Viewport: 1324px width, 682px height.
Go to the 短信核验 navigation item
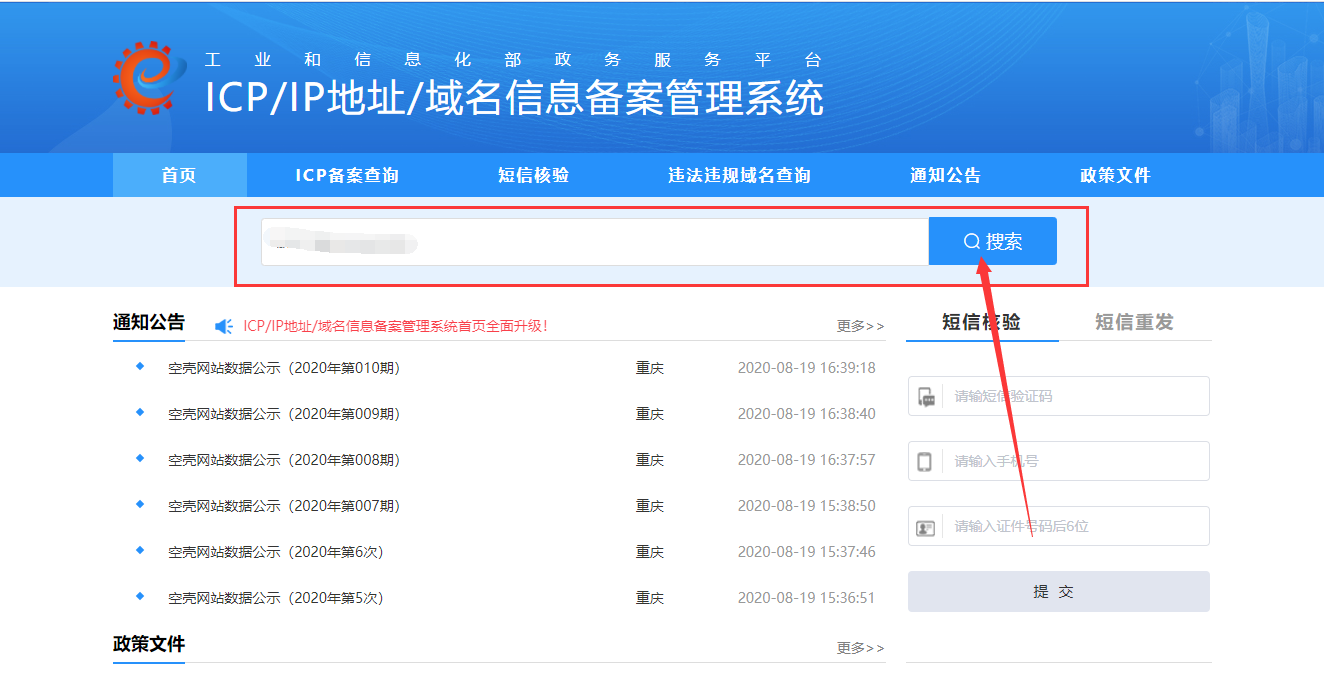point(533,175)
